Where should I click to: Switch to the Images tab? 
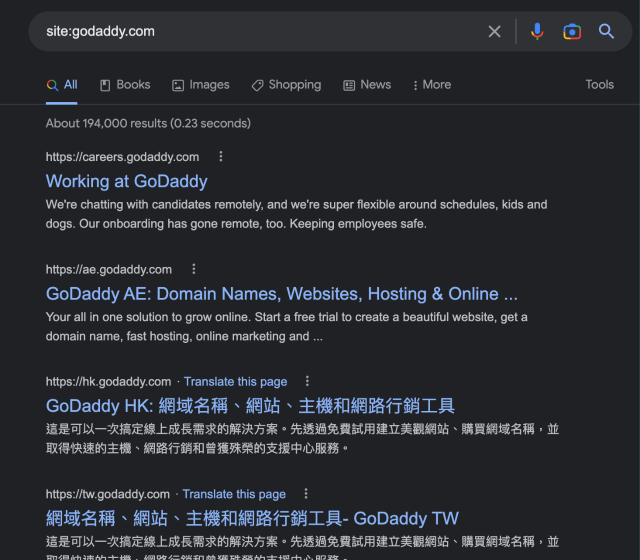click(200, 85)
